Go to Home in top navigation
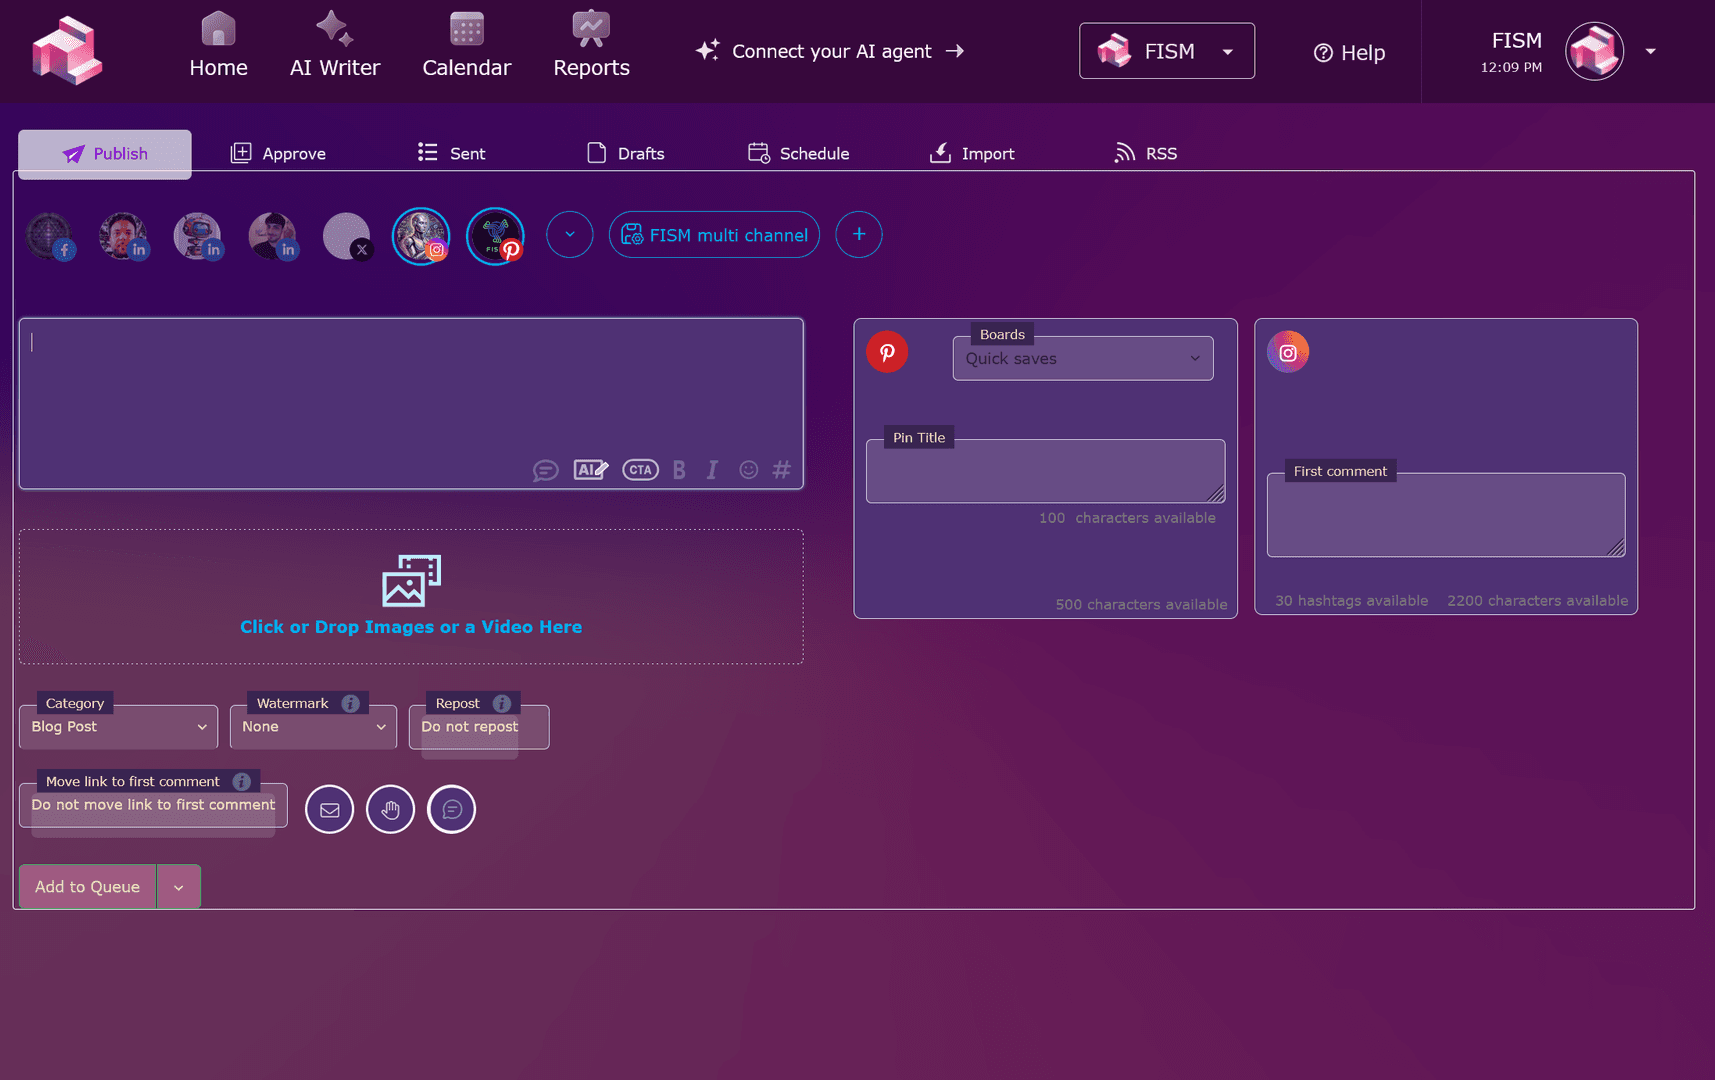This screenshot has width=1715, height=1080. click(218, 46)
